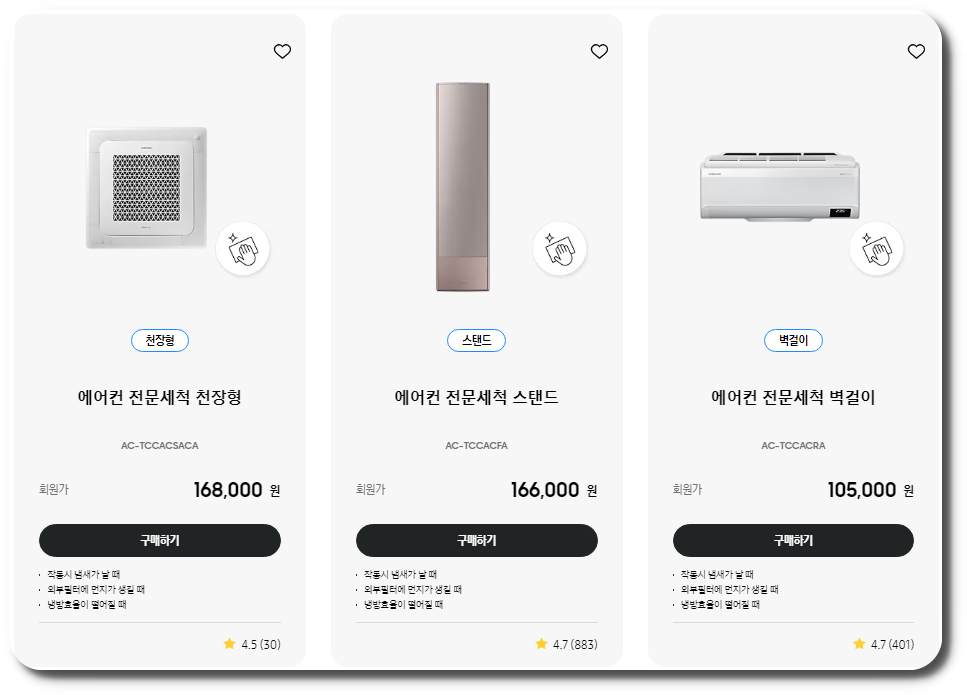Select the 스탠드 category badge
The height and width of the screenshot is (695, 967).
[477, 340]
